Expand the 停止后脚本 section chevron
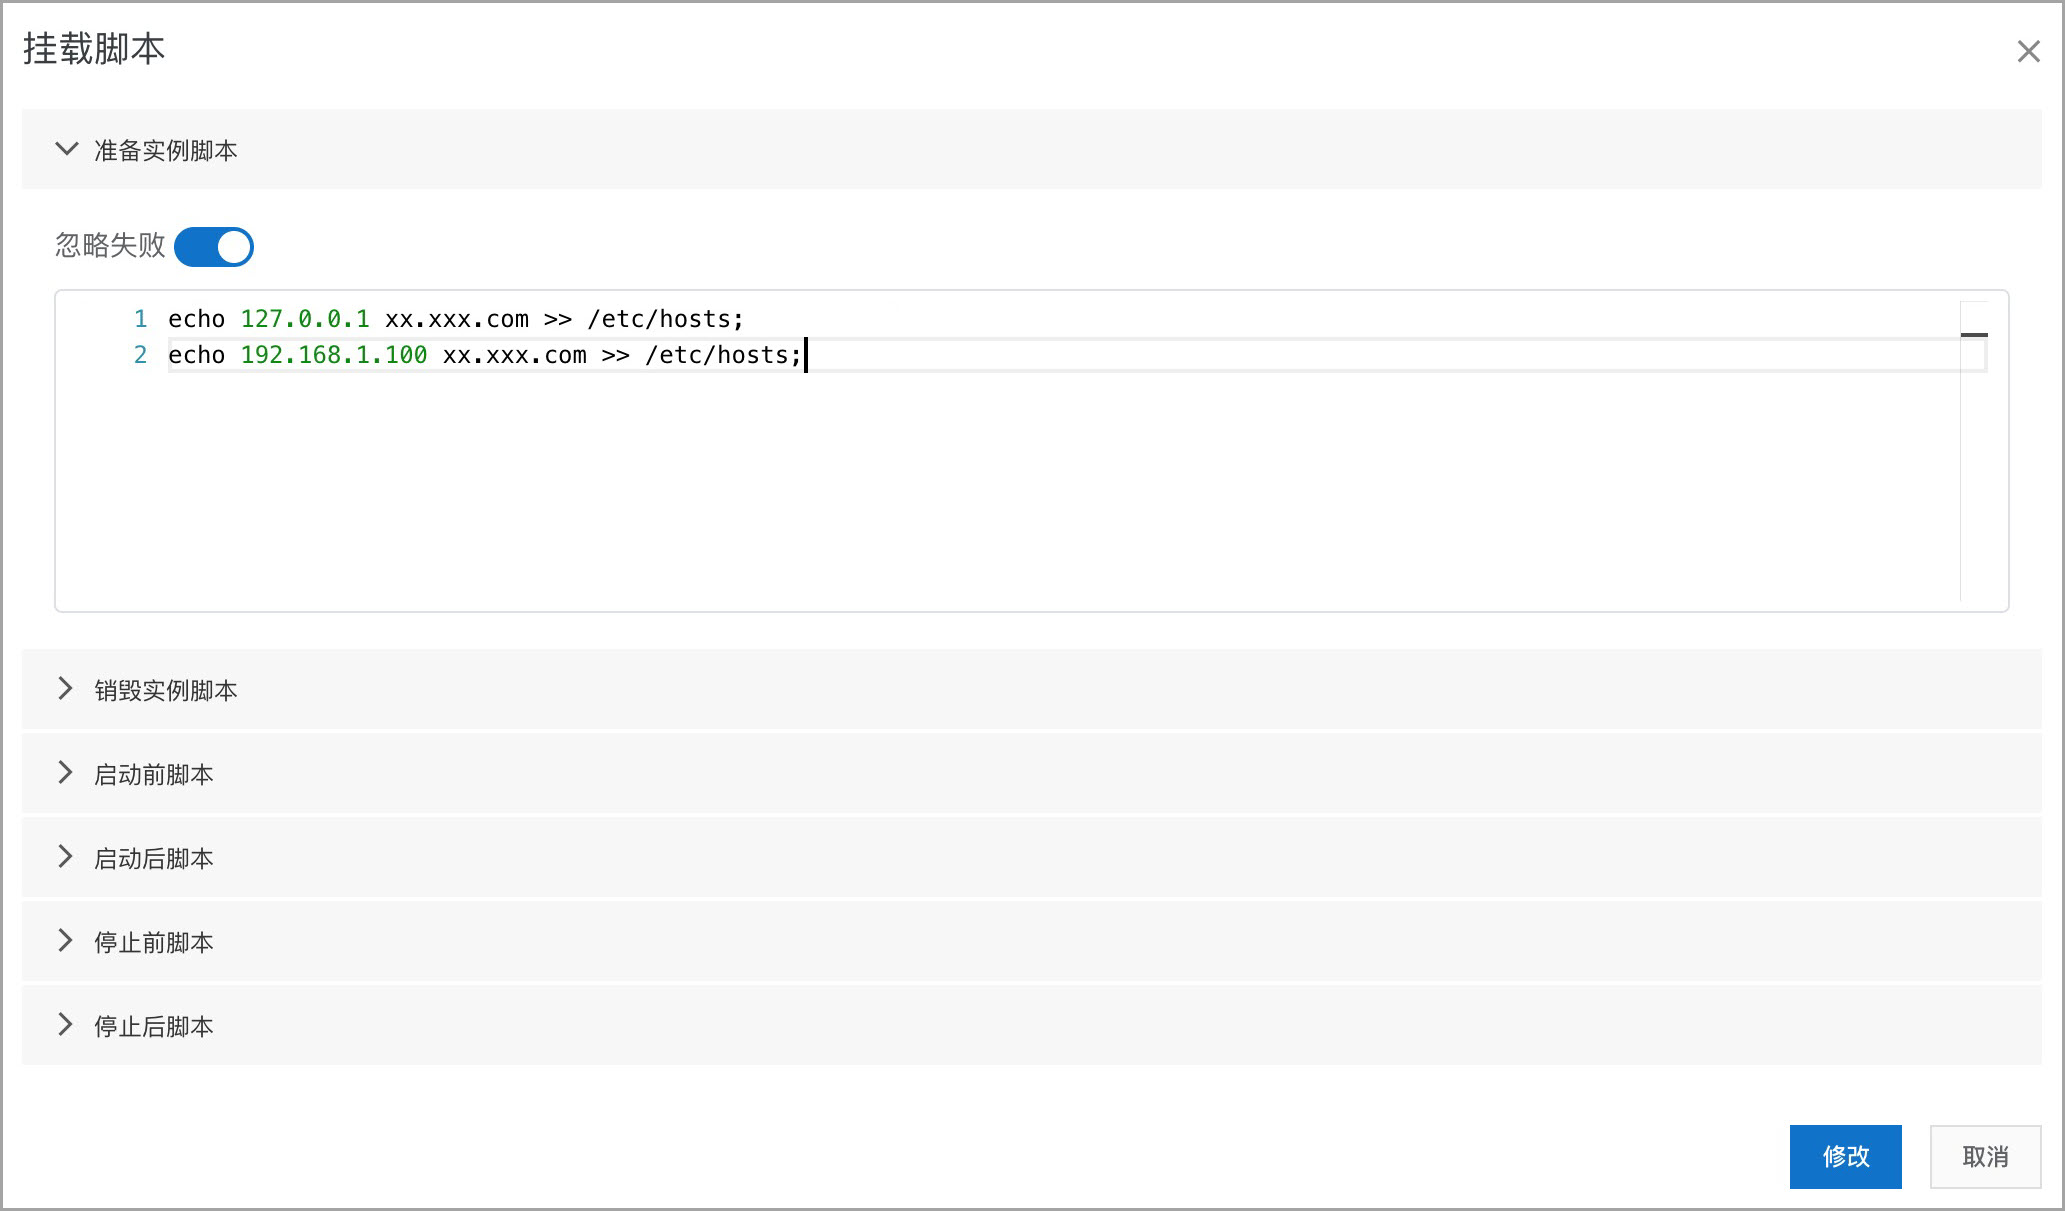Screen dimensions: 2065x1211 (x=65, y=1024)
